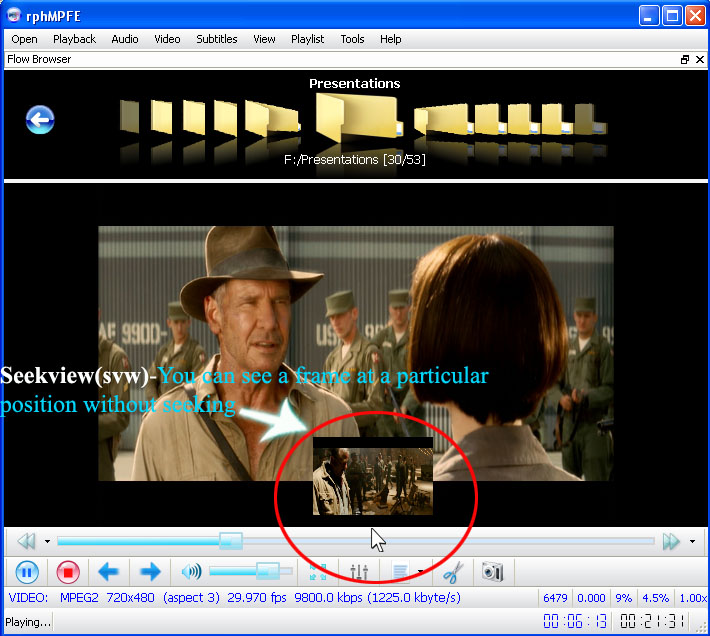Click the first folder to the left of Presentations

coord(272,118)
